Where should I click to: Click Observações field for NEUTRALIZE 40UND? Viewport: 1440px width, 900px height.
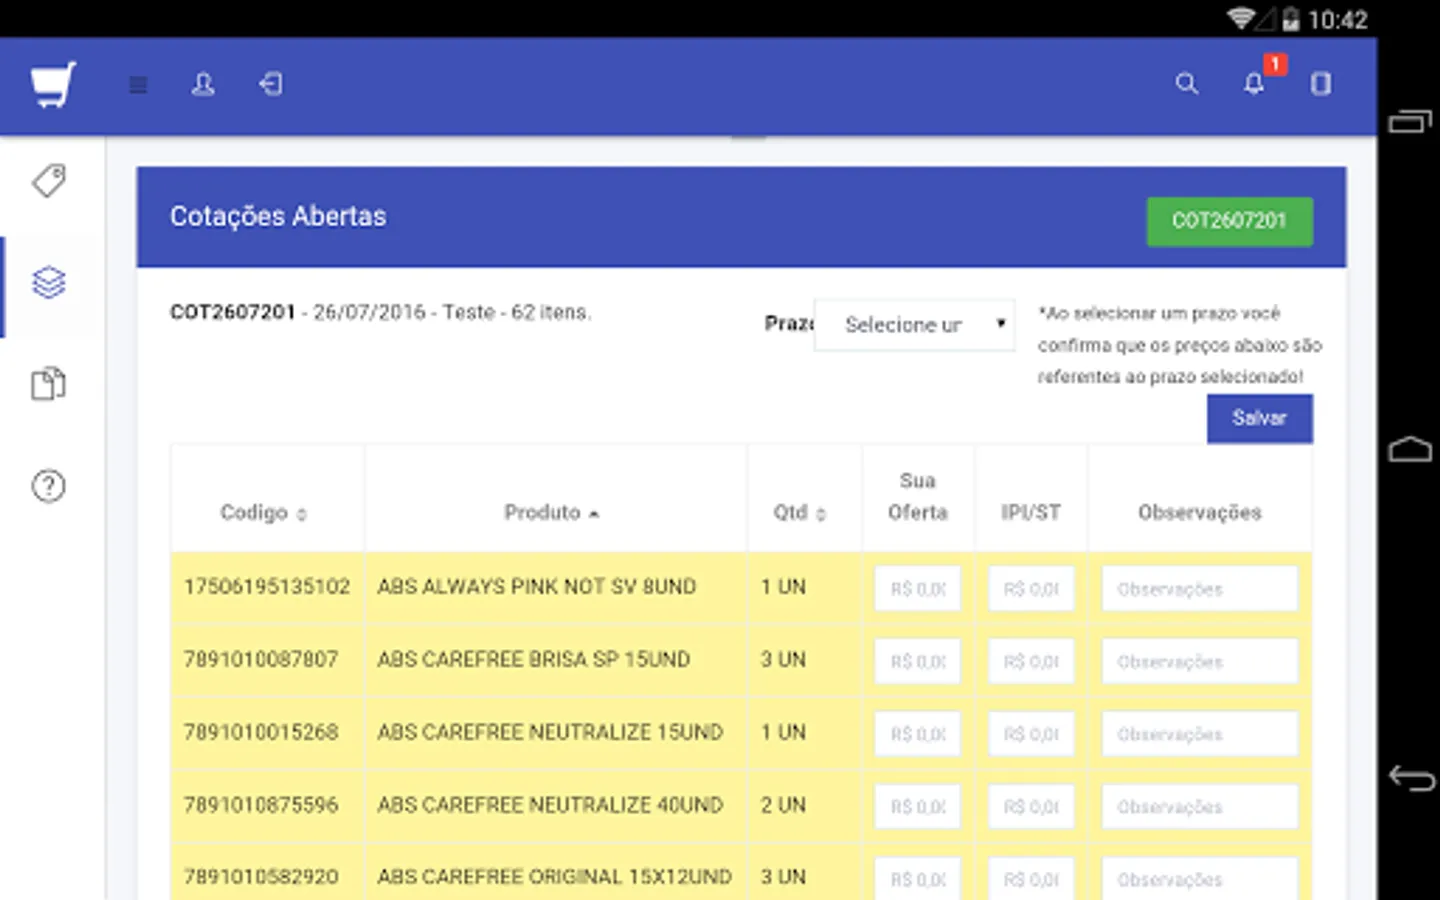[1200, 806]
